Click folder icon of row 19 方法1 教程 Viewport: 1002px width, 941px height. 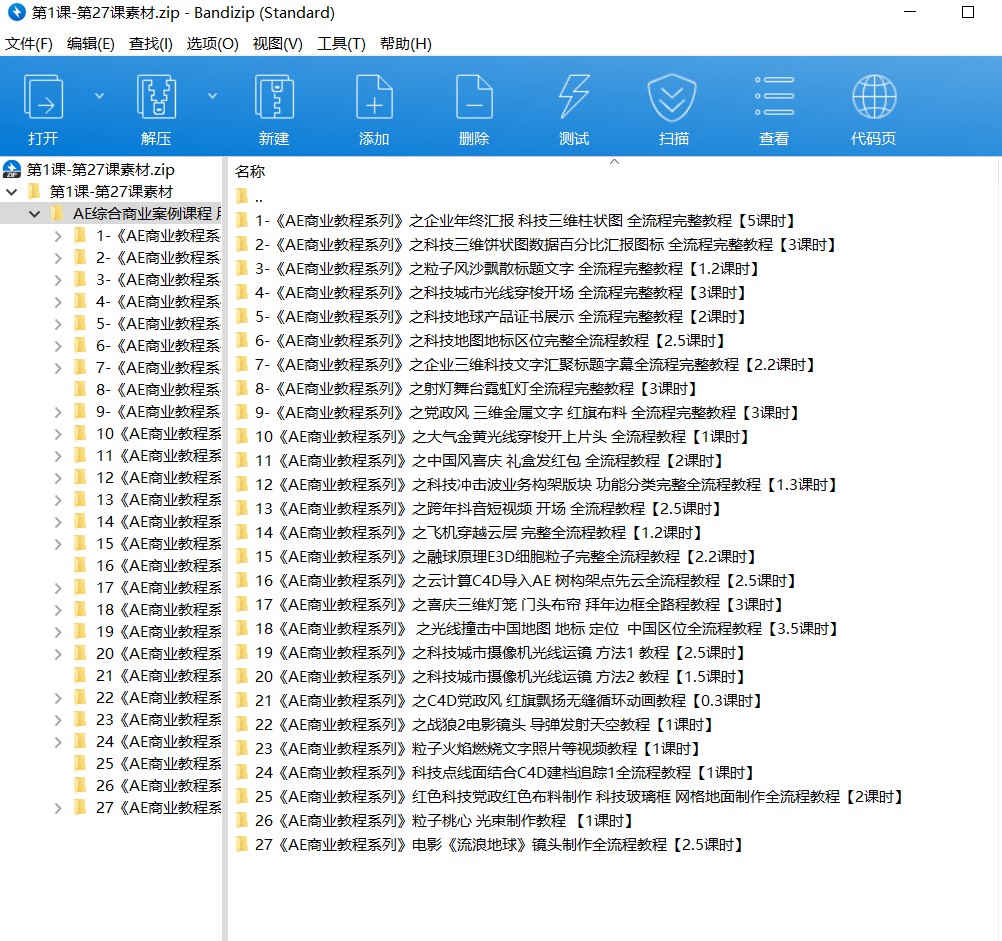tap(242, 653)
